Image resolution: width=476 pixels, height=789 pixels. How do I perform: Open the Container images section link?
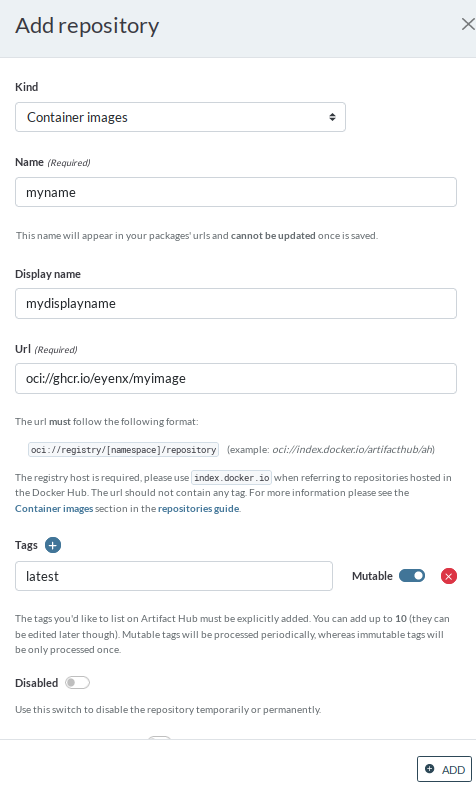tap(54, 508)
